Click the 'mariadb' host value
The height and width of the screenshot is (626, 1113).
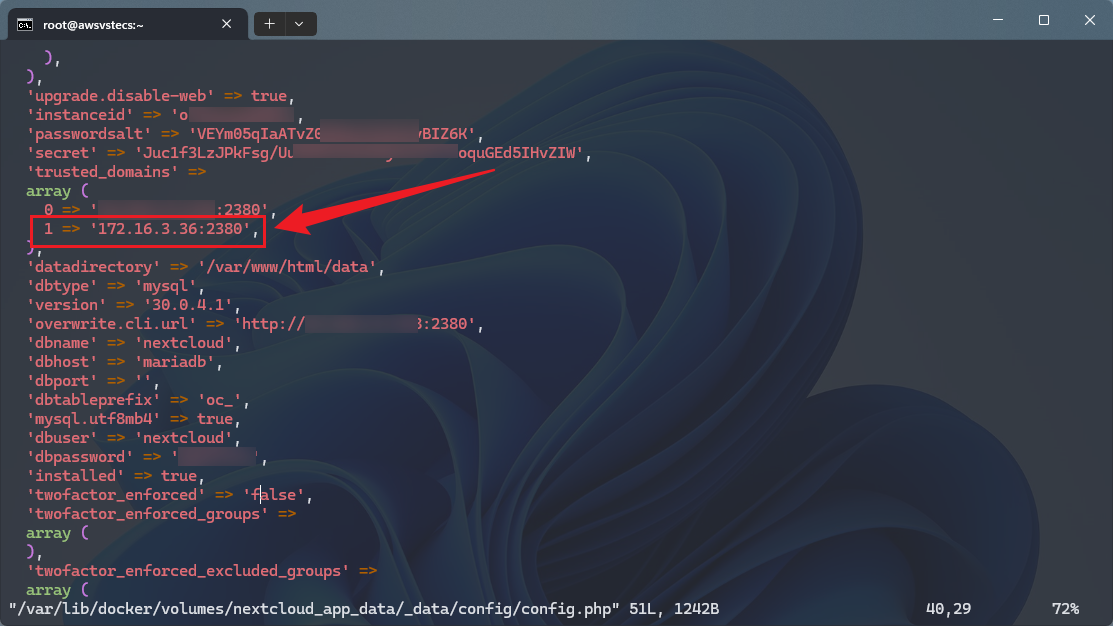point(175,362)
